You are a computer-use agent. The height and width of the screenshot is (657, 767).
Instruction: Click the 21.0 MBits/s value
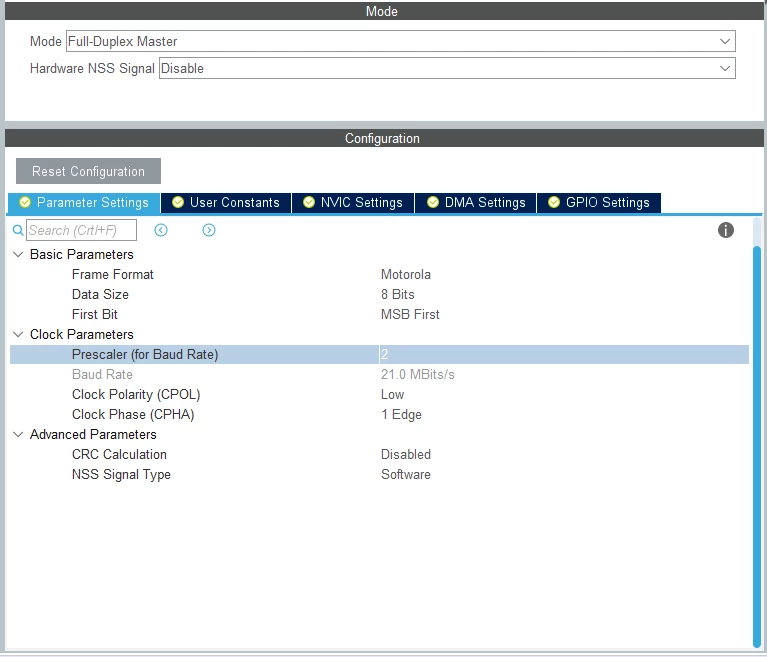(x=417, y=375)
